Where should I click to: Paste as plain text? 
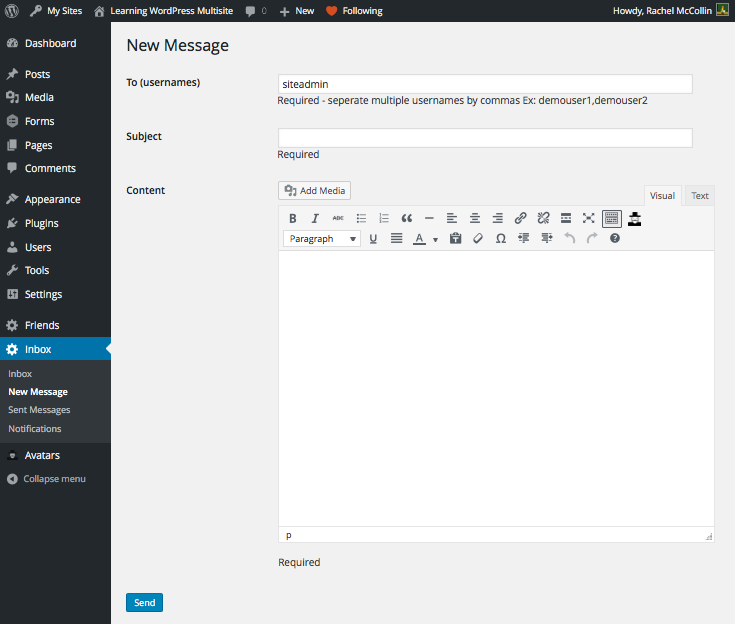point(455,239)
